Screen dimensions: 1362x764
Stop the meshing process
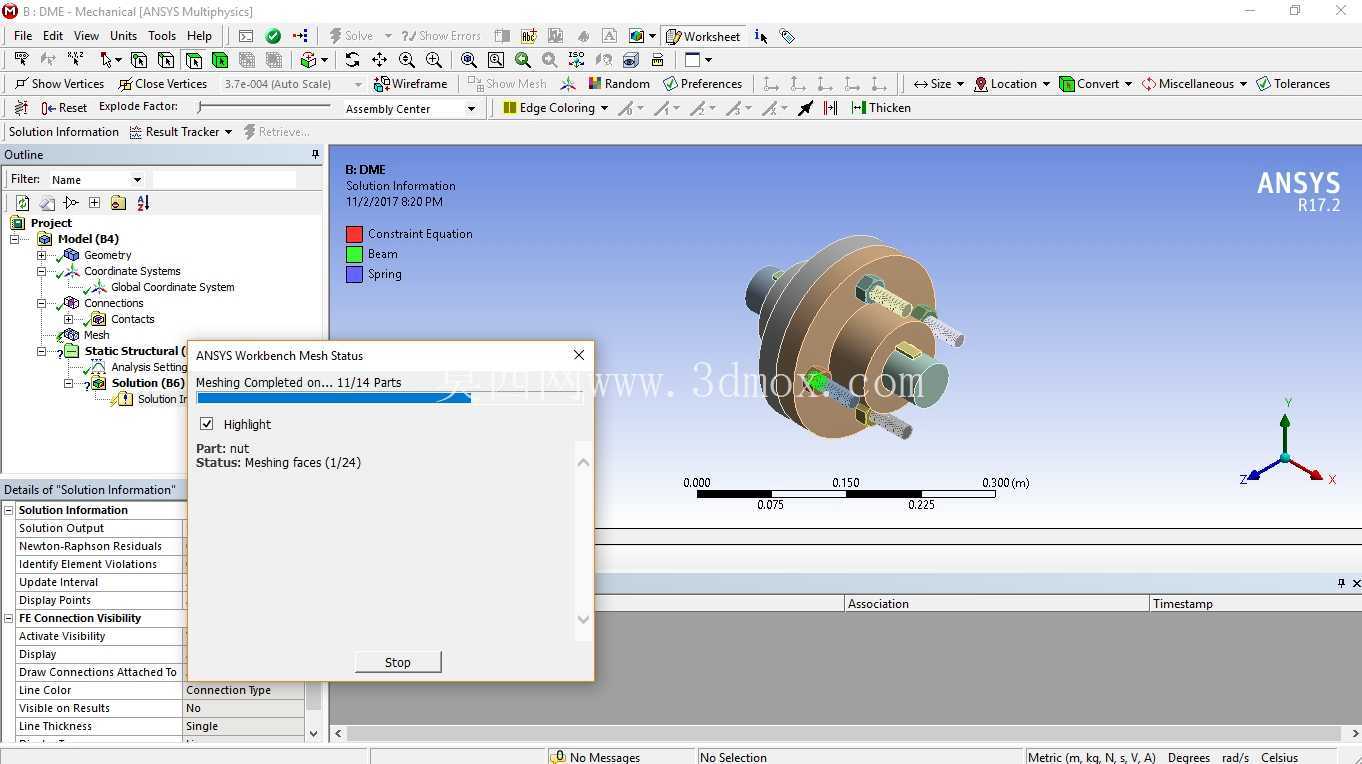(x=398, y=662)
